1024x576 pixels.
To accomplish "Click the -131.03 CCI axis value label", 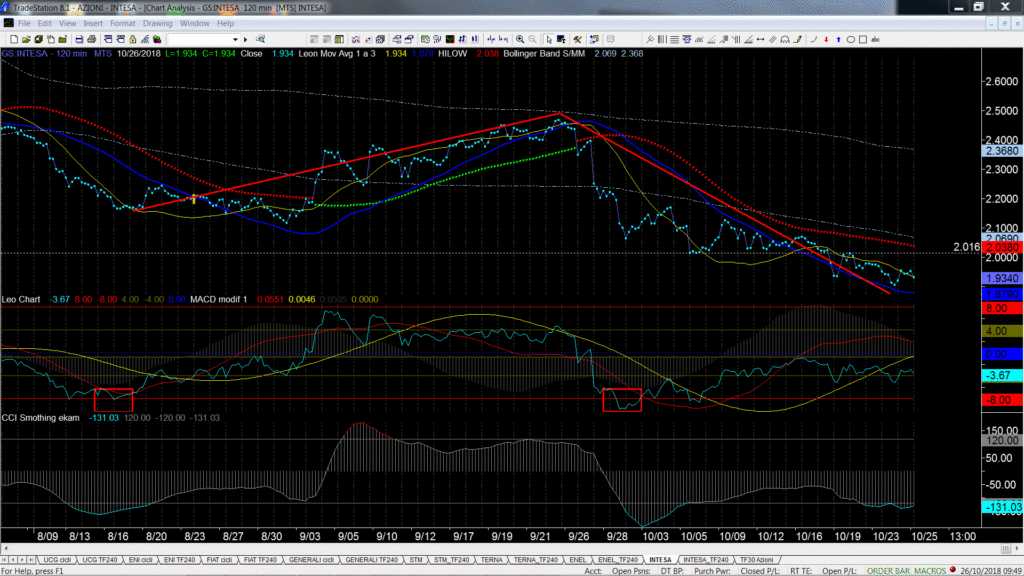I will [1002, 507].
